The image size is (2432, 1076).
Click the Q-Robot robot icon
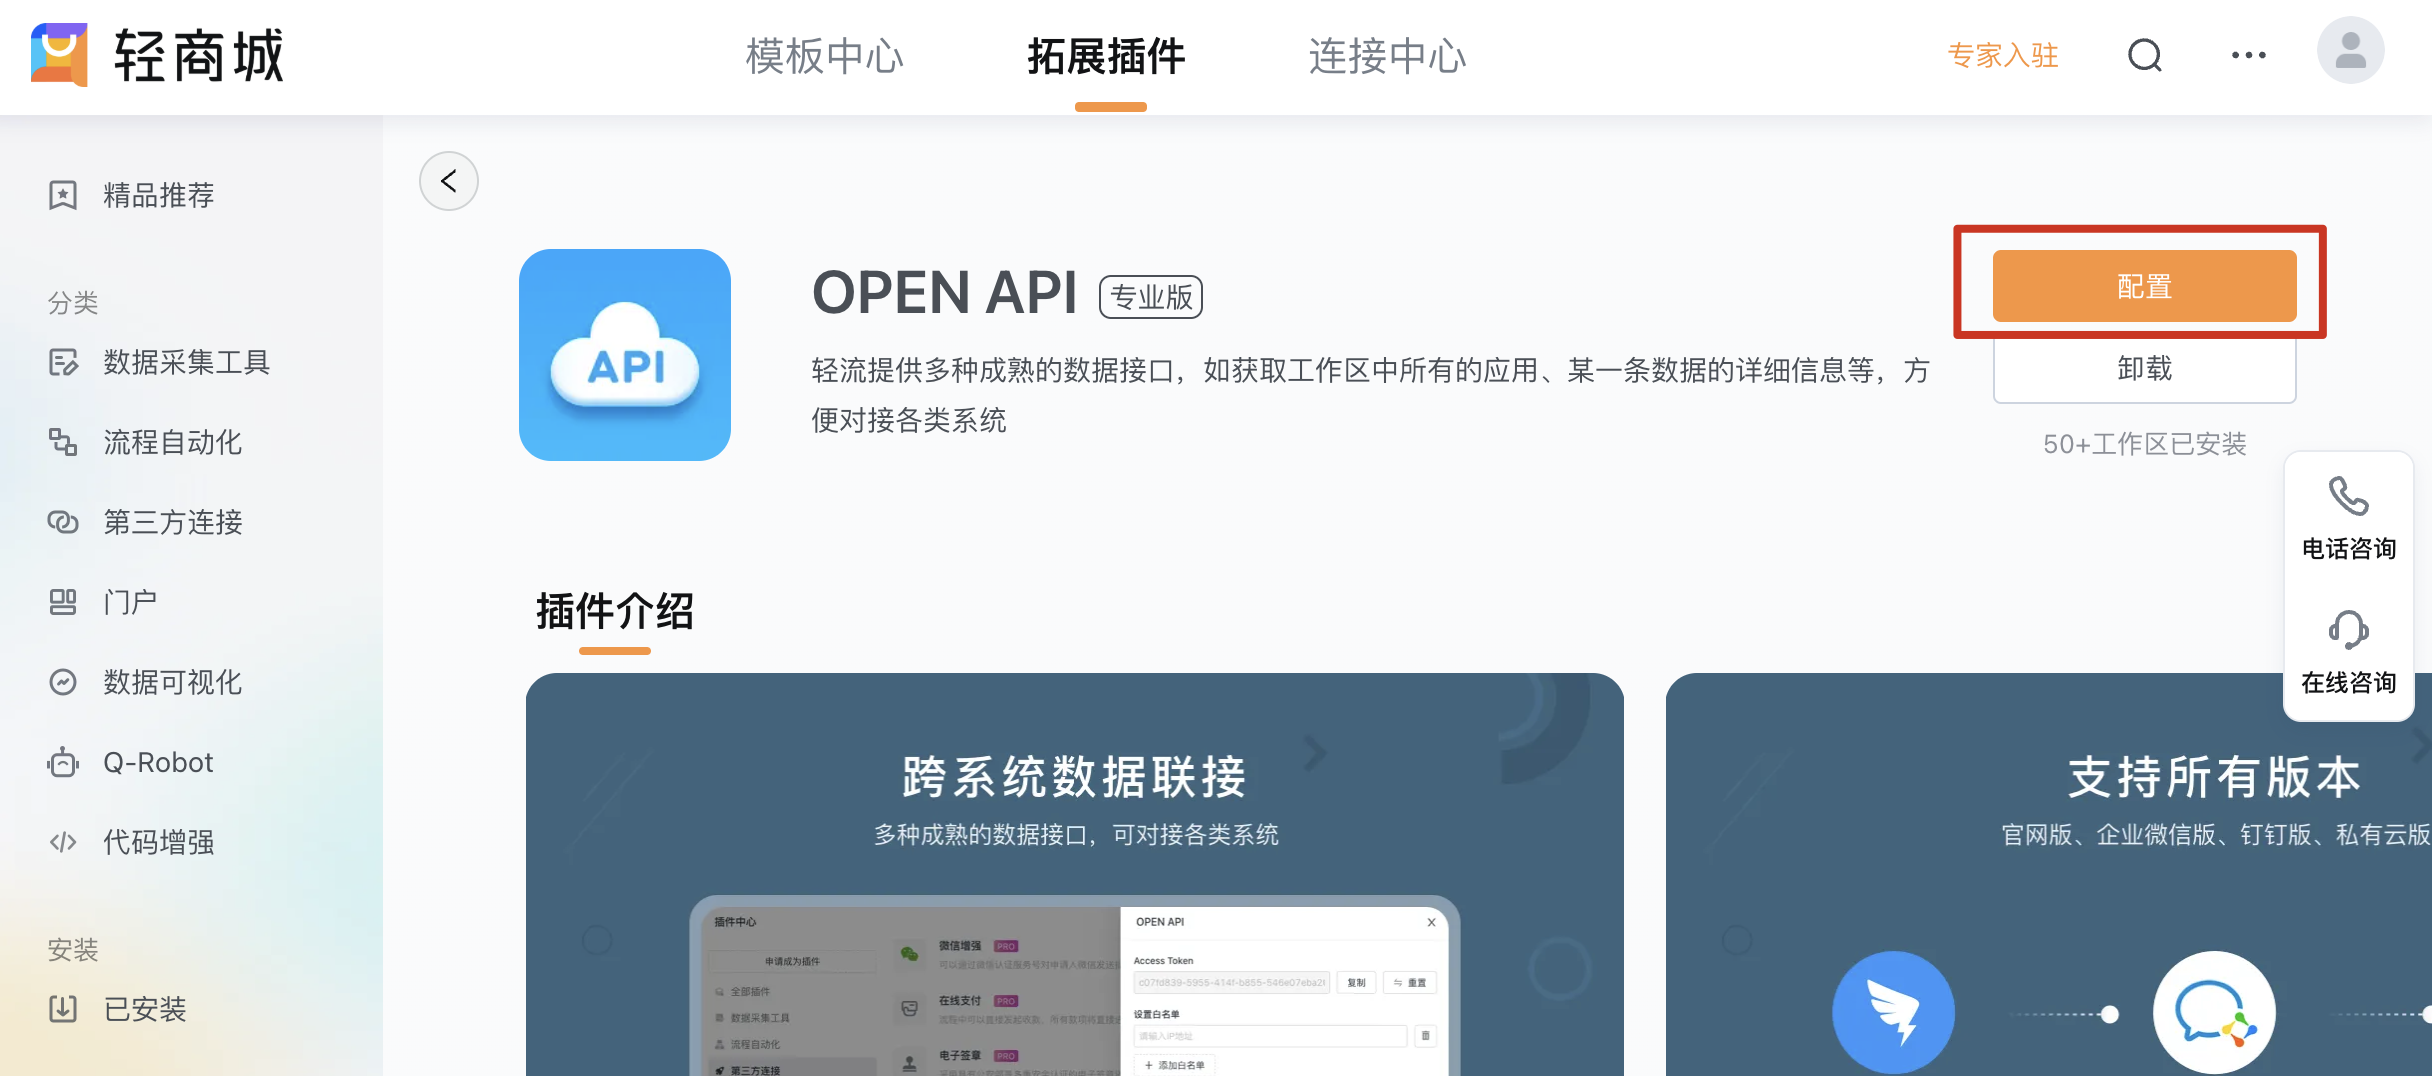(x=63, y=762)
